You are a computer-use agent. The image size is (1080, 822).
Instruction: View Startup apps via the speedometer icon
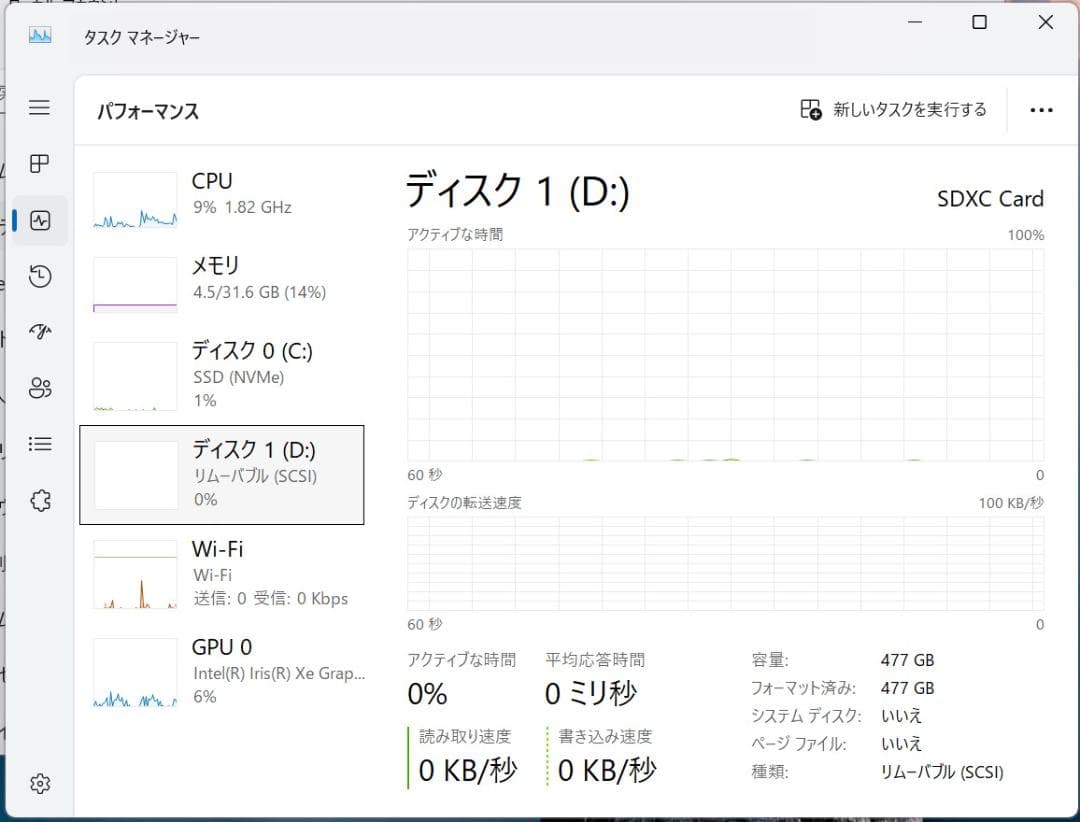click(x=40, y=332)
